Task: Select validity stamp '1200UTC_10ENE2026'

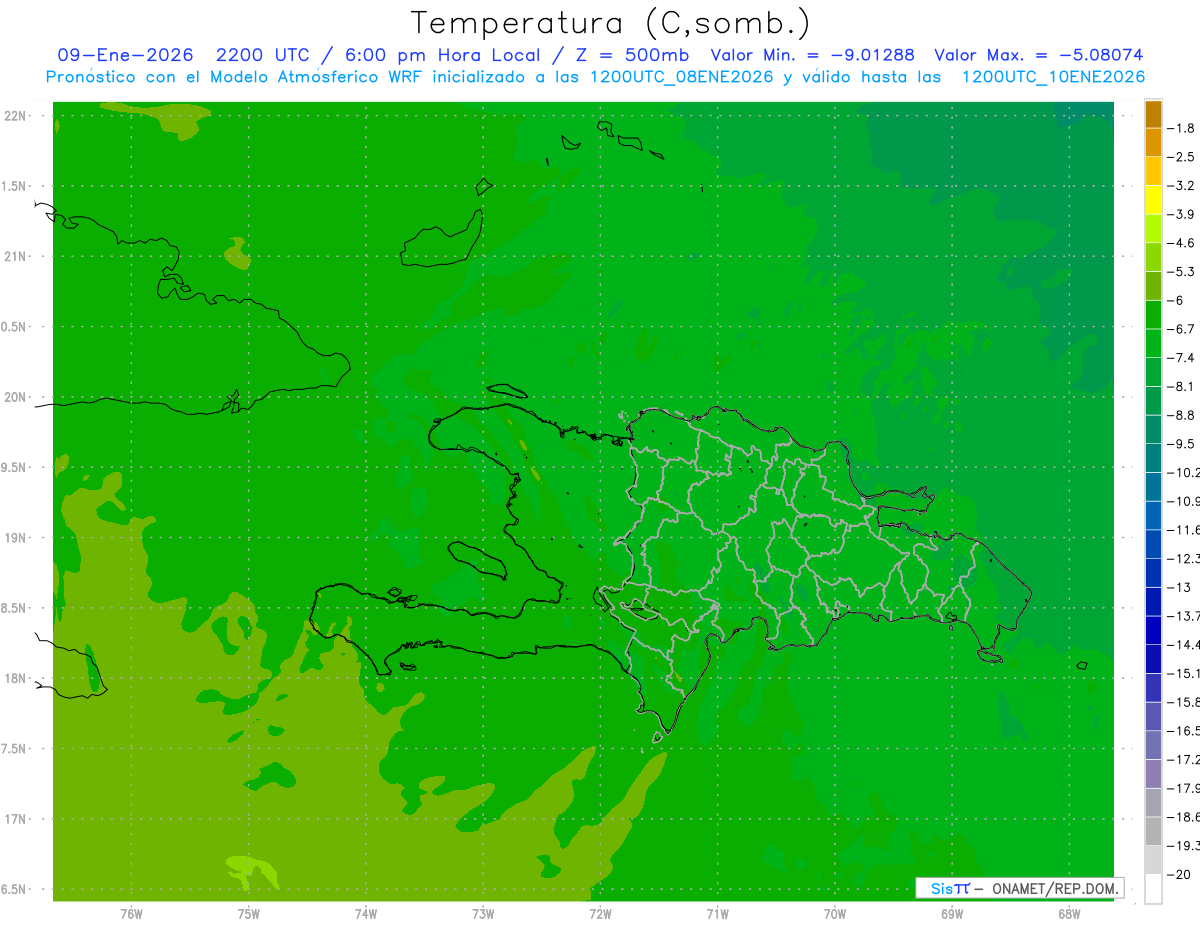Action: pyautogui.click(x=1052, y=77)
